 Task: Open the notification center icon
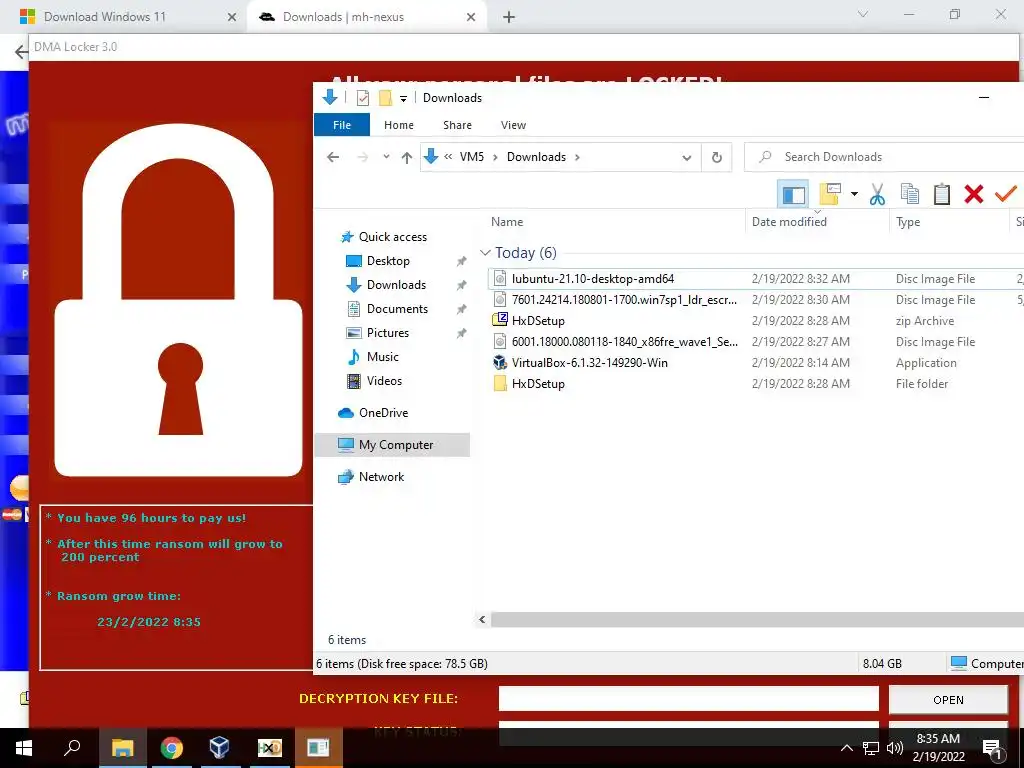993,749
